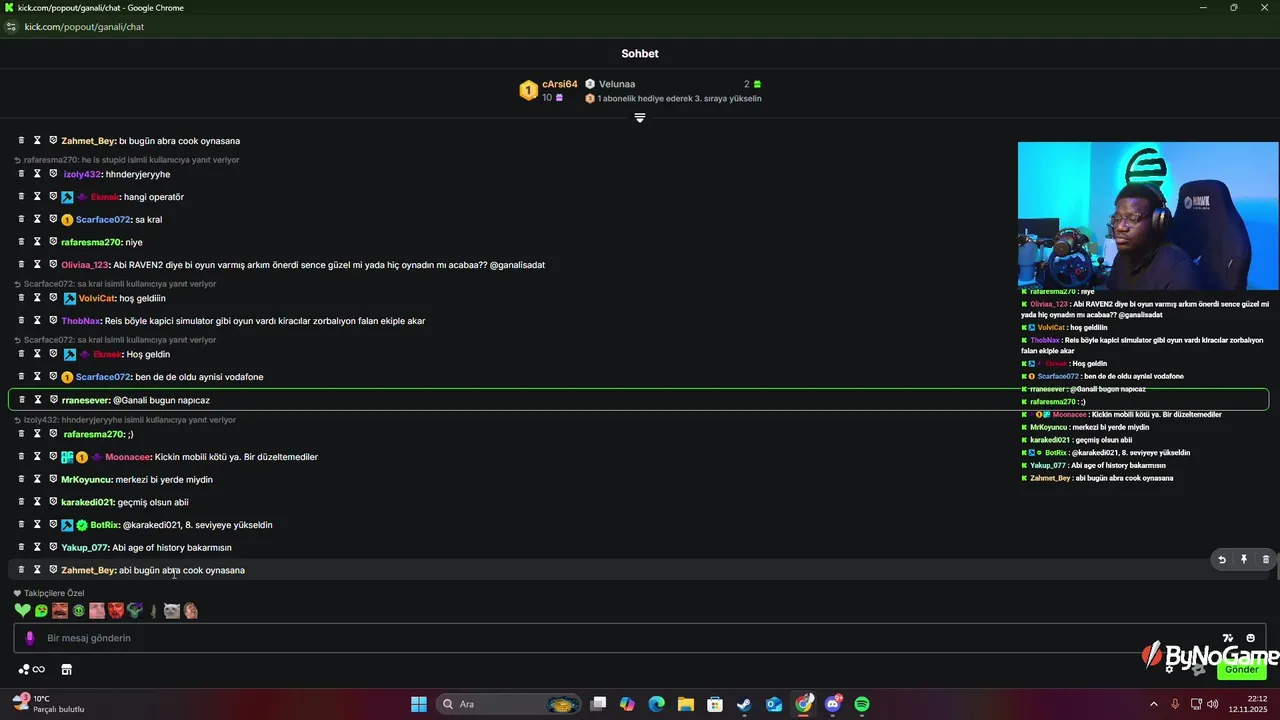Delete MrKoyuncu's message via trash icon

(x=21, y=479)
